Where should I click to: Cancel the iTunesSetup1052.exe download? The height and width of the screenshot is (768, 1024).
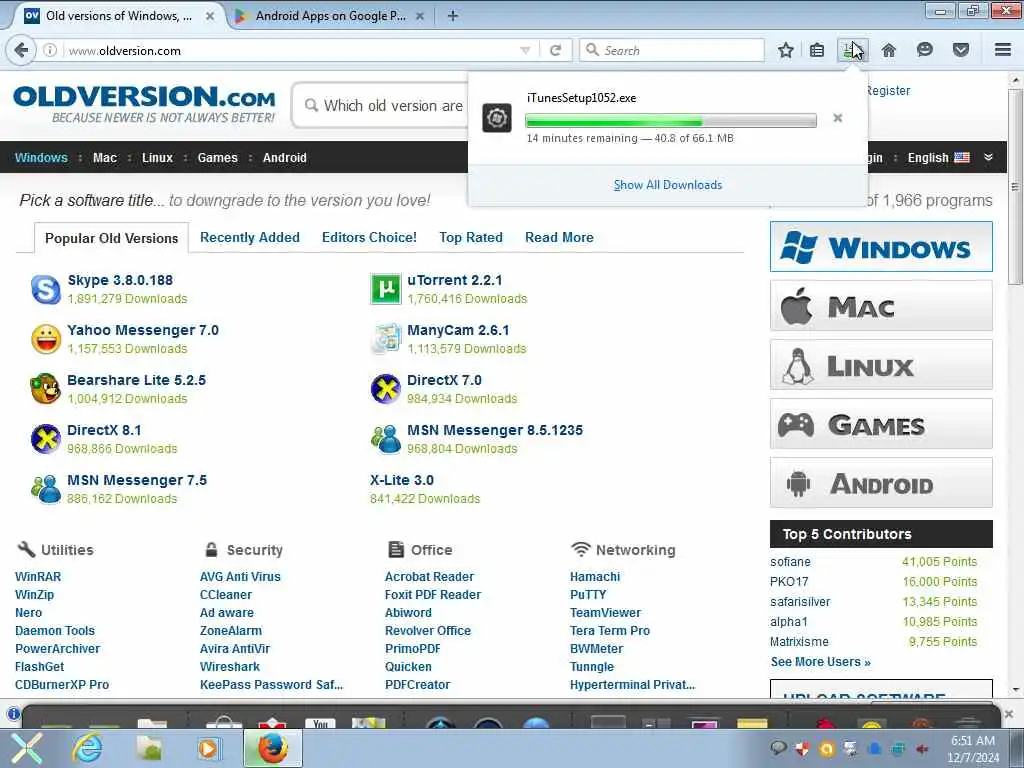point(837,118)
